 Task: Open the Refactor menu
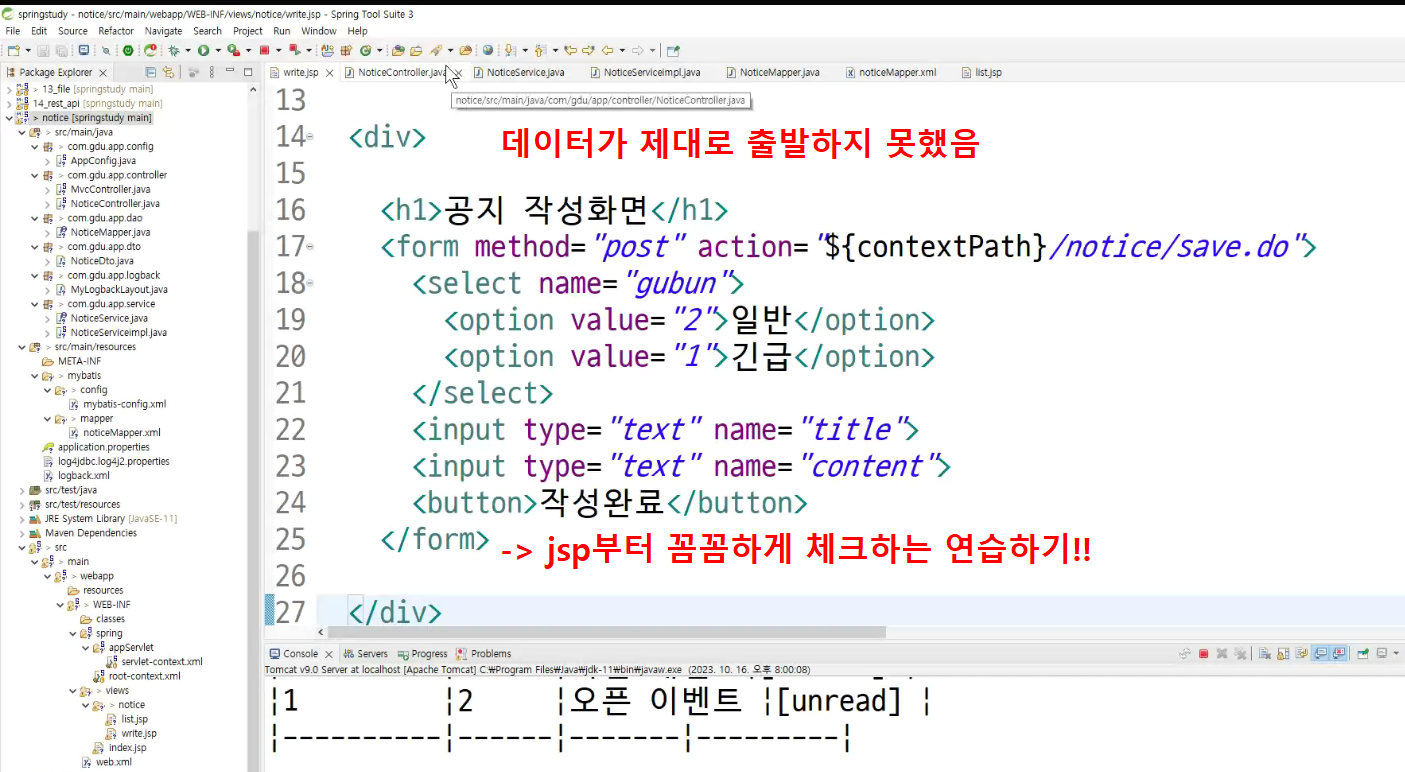[x=116, y=31]
